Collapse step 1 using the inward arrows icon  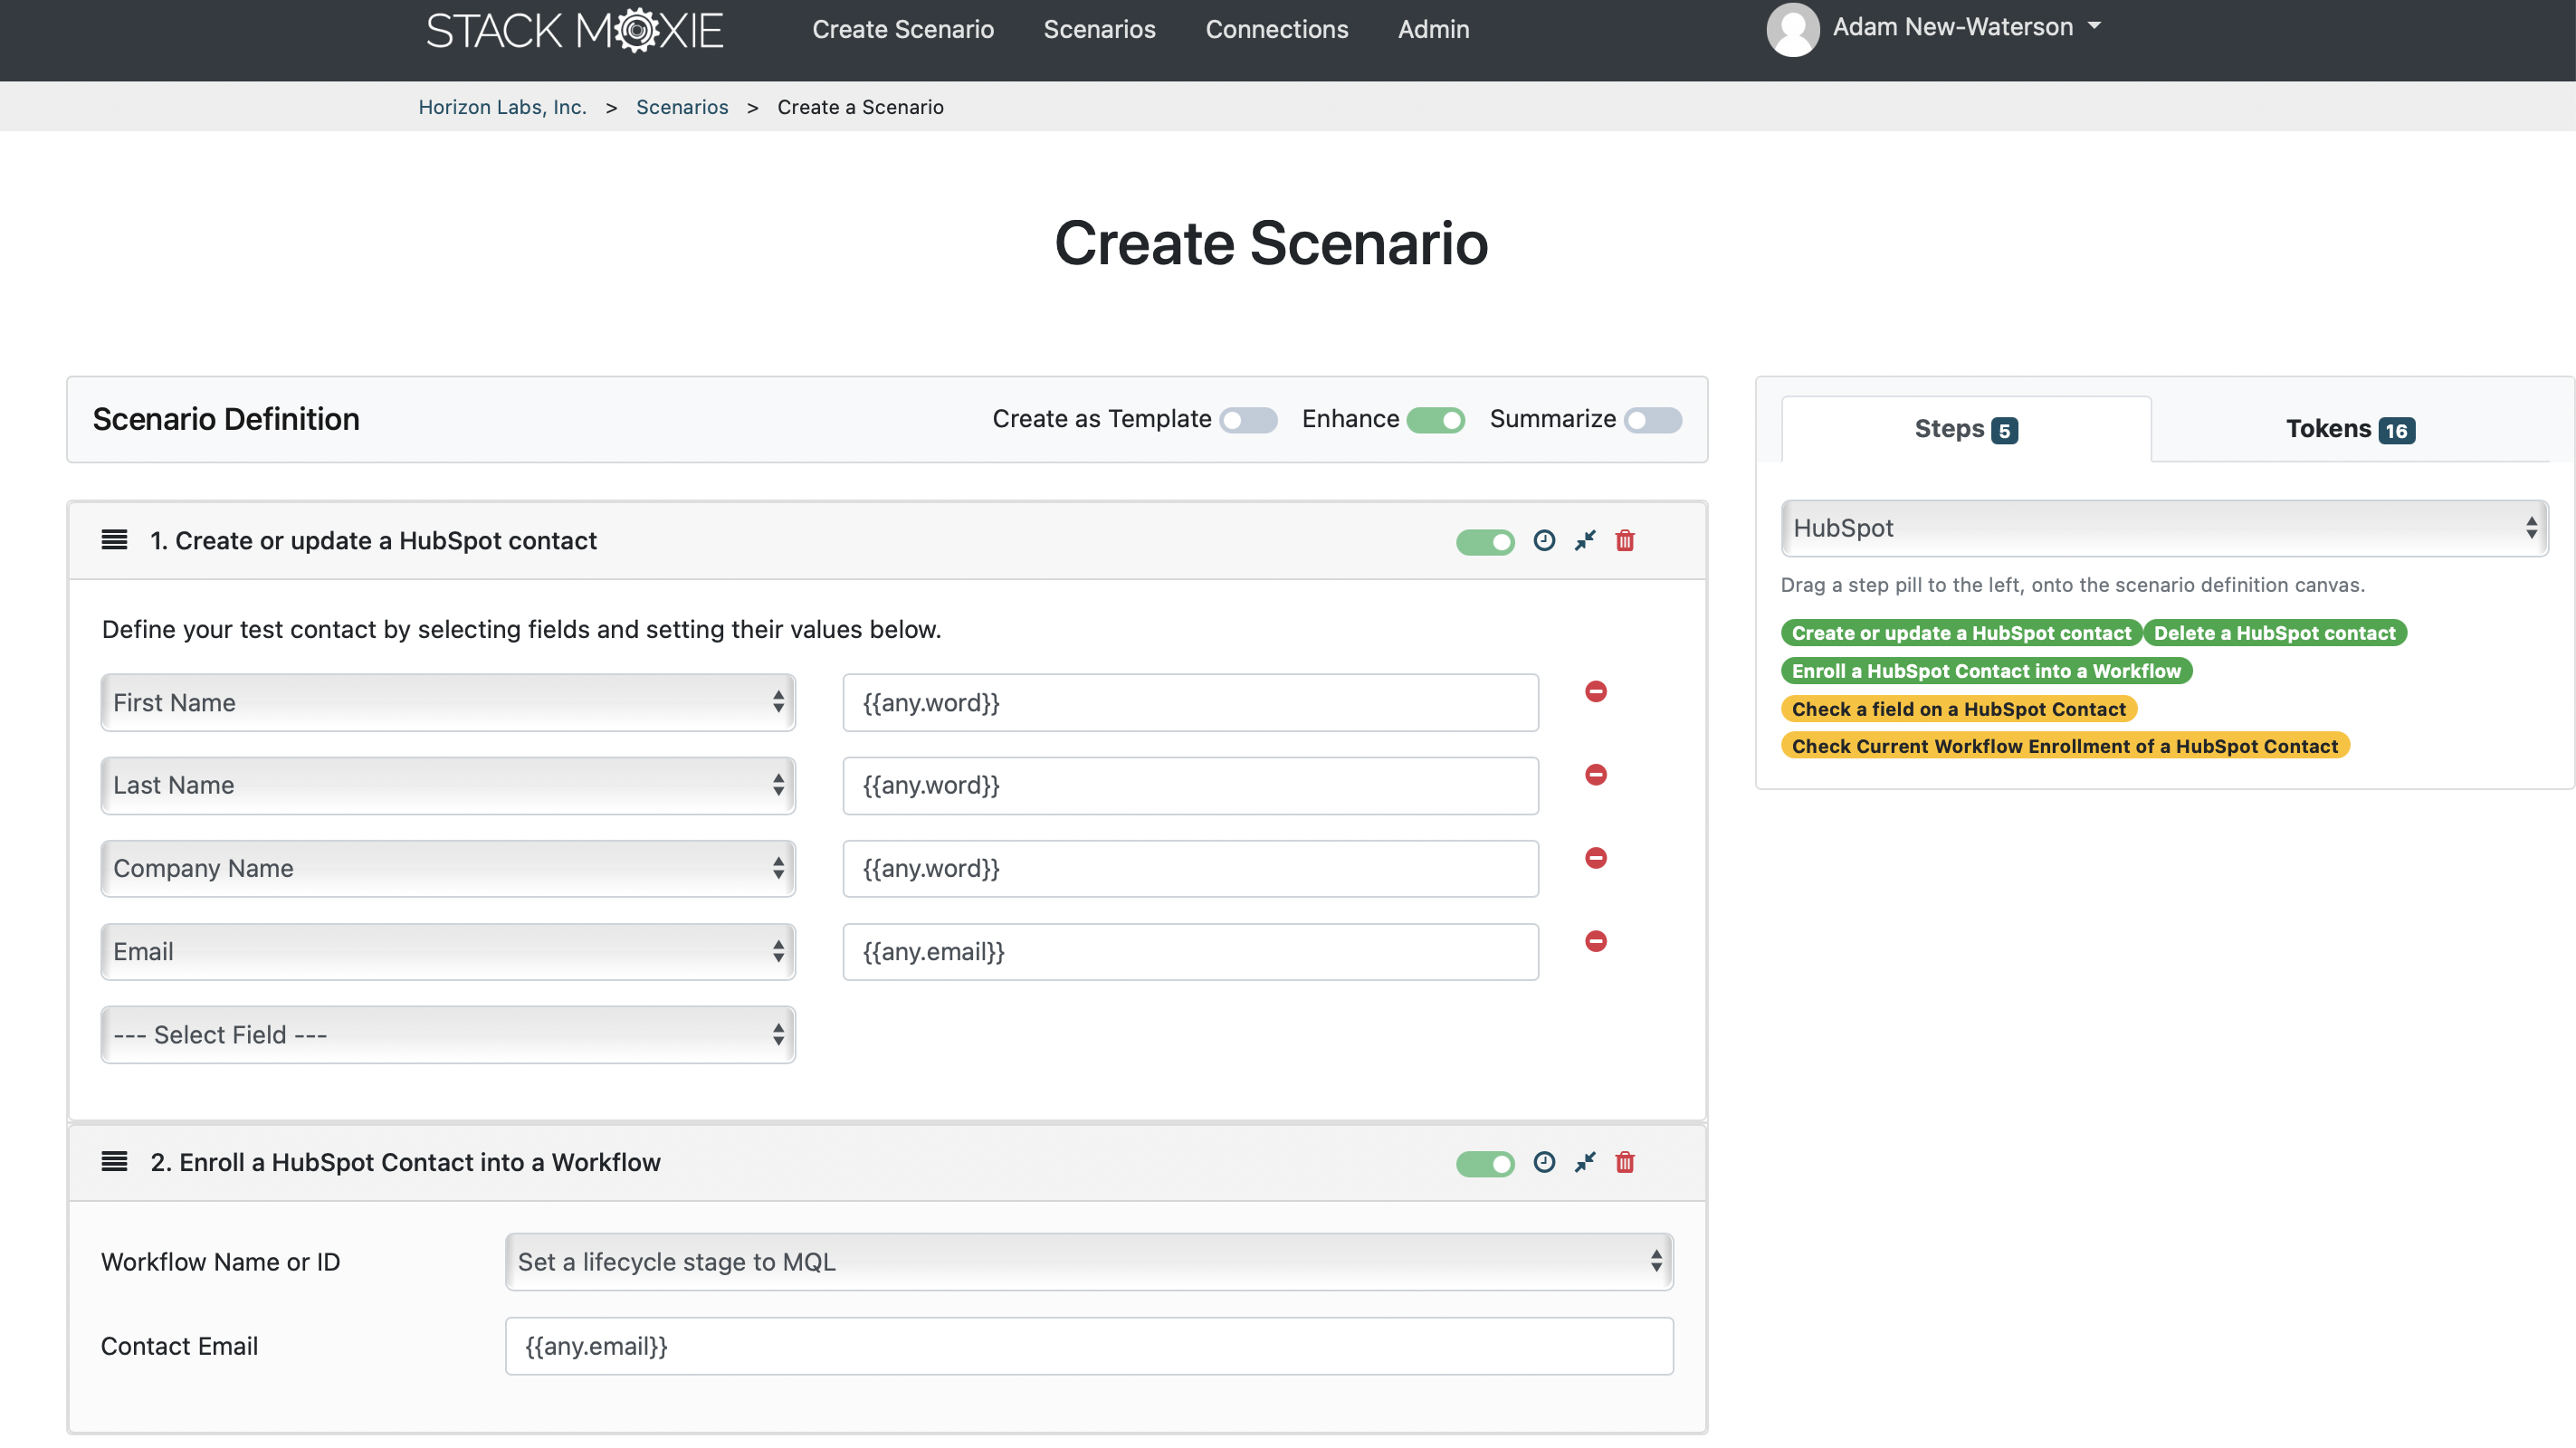(1585, 541)
